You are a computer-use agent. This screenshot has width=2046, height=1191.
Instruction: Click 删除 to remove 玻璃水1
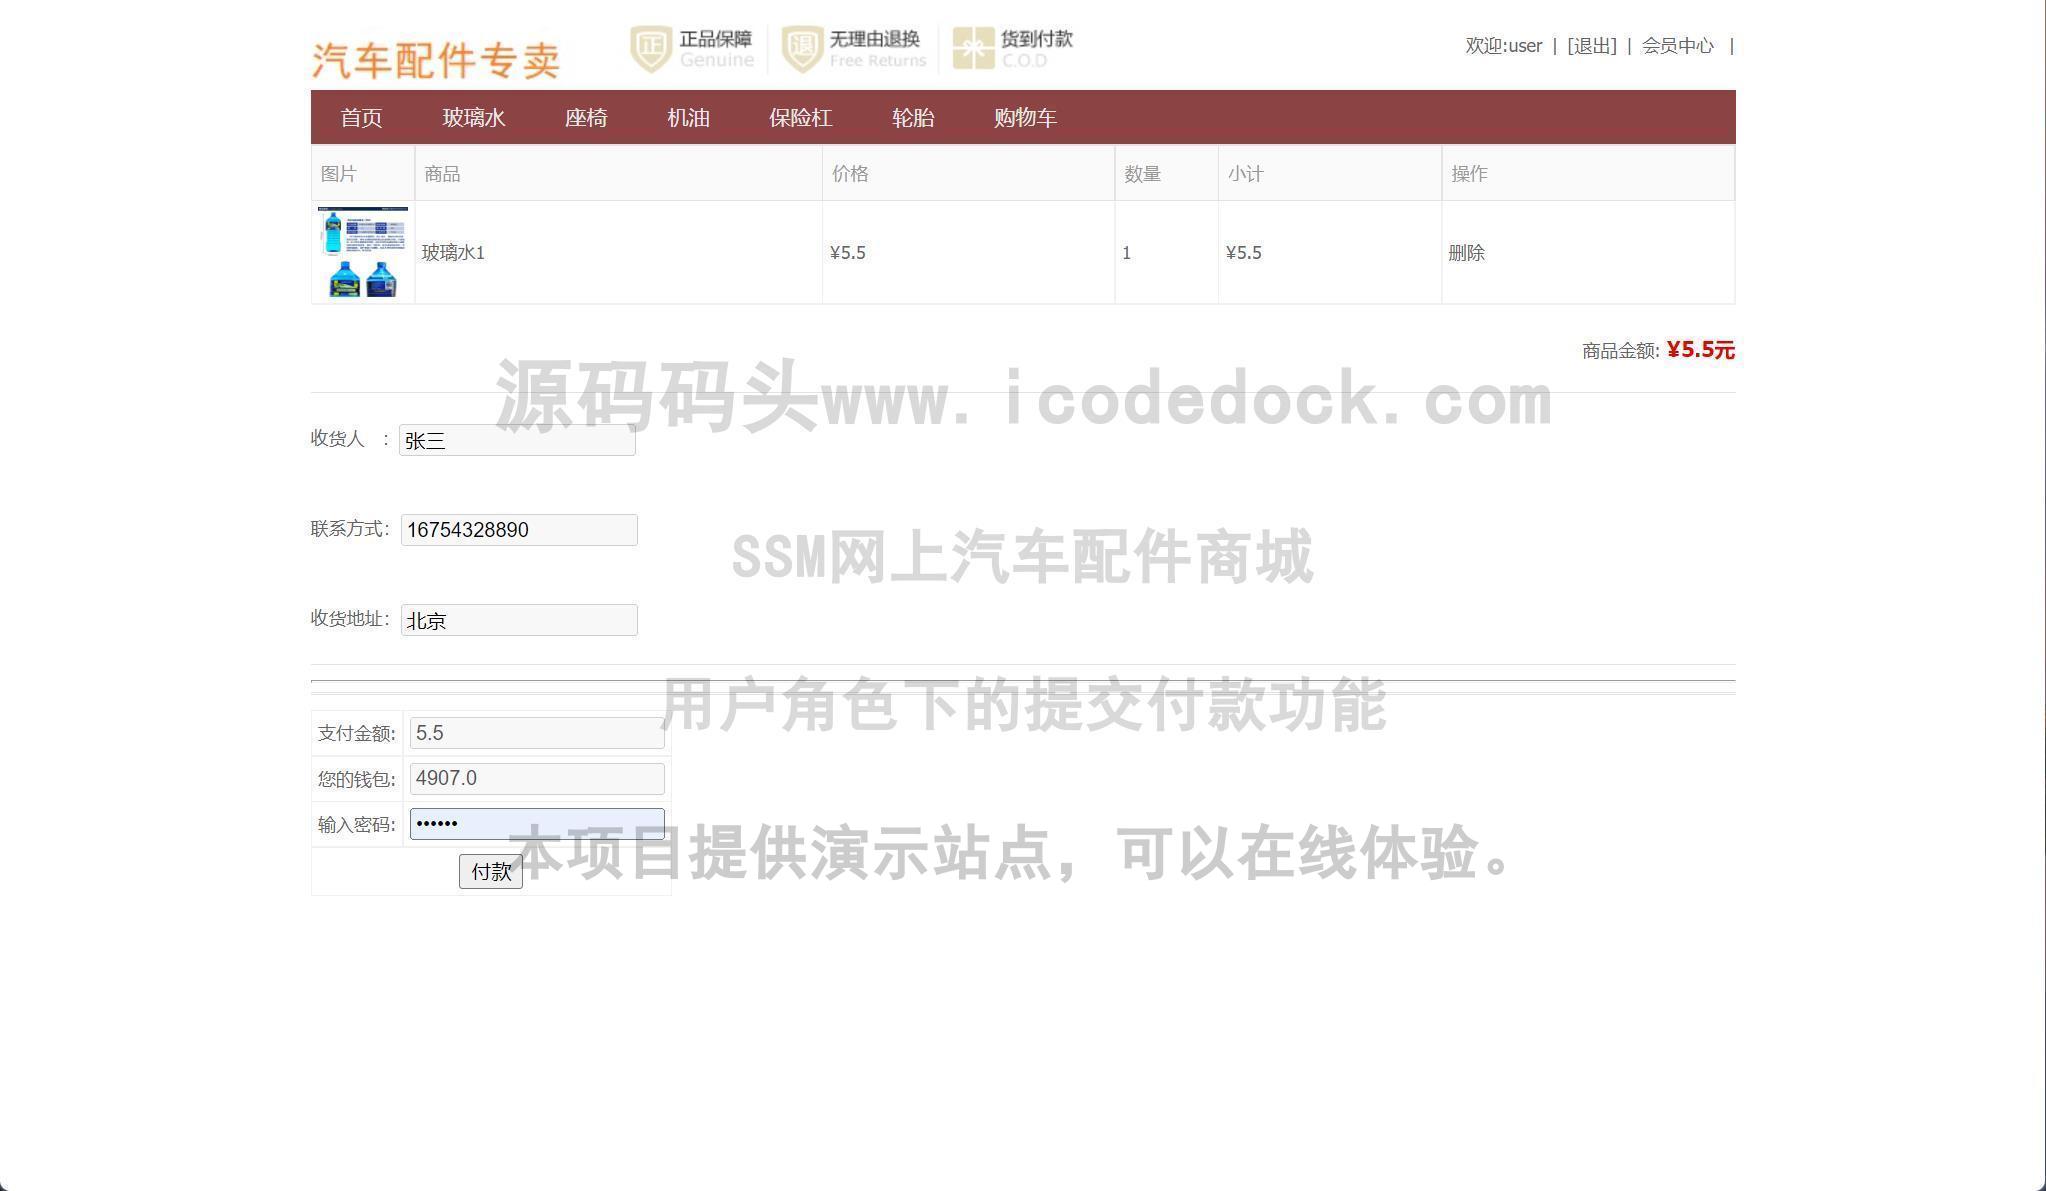coord(1466,253)
